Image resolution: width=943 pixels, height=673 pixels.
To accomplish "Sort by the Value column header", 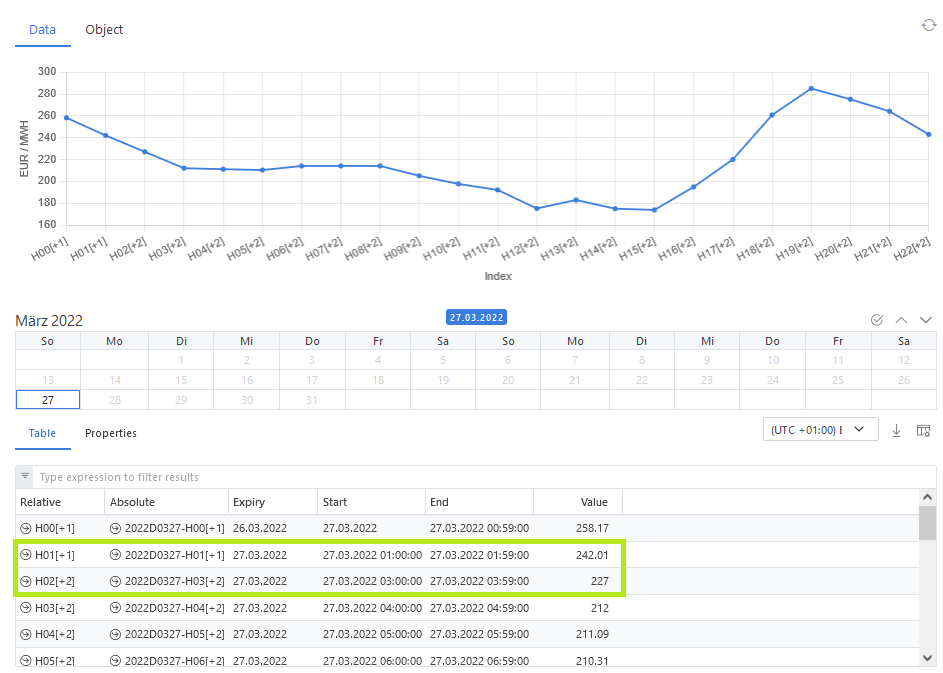I will 594,502.
